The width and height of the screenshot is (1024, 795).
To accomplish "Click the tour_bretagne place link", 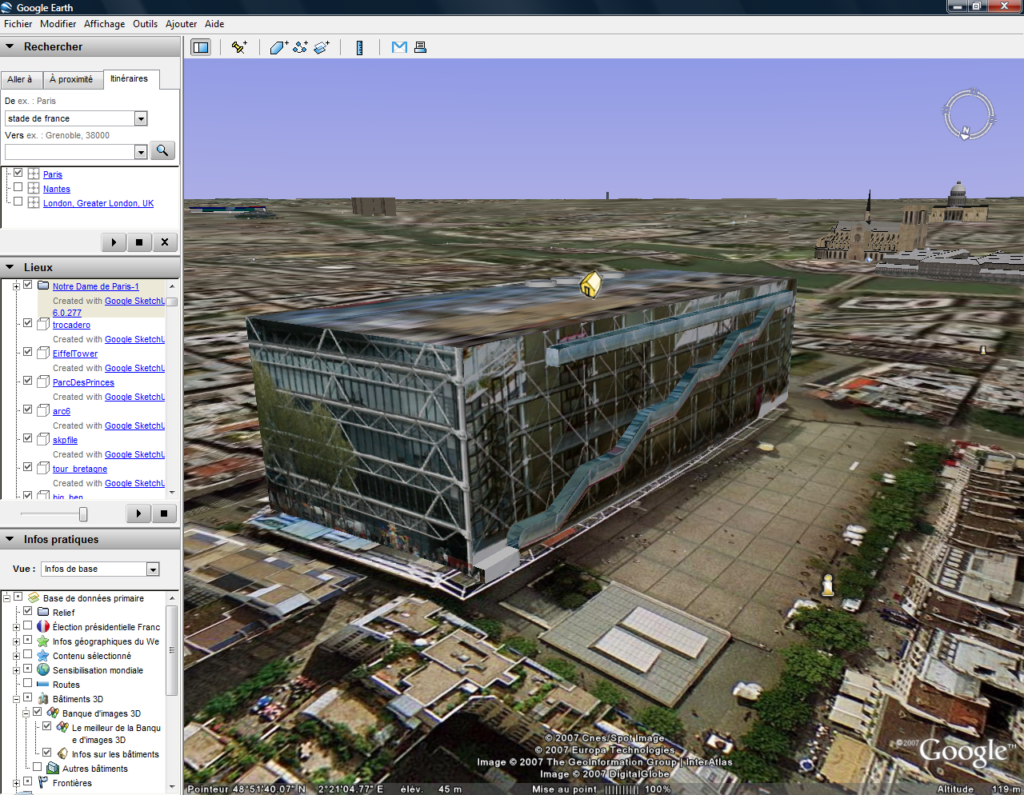I will point(80,468).
